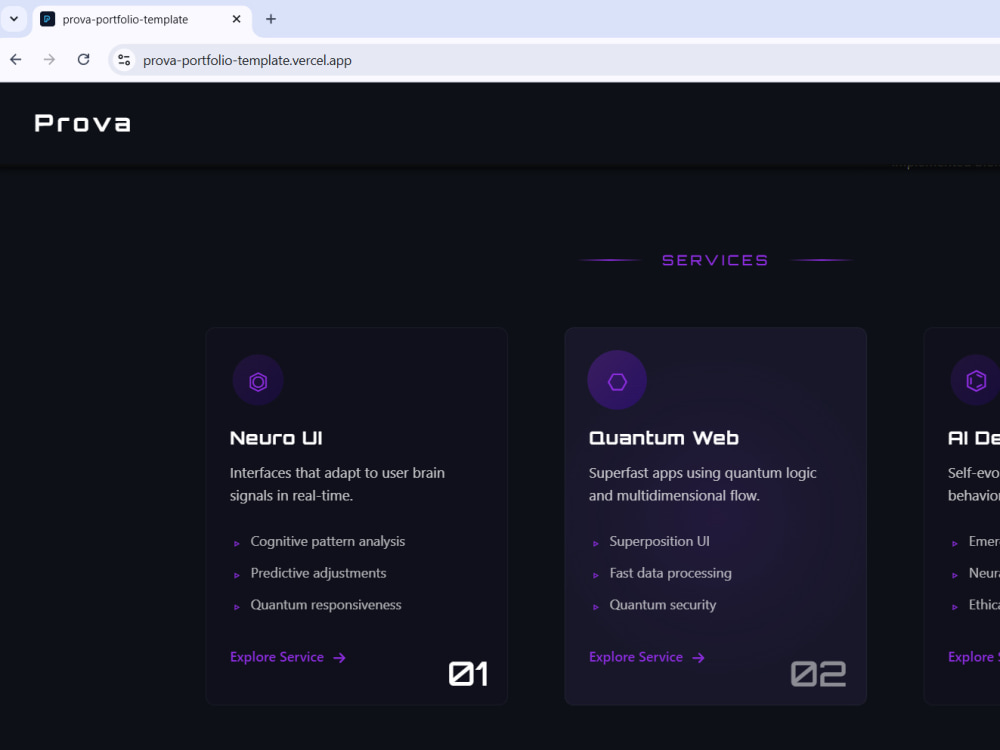Image resolution: width=1000 pixels, height=750 pixels.
Task: Click the browser forward arrow
Action: point(49,60)
